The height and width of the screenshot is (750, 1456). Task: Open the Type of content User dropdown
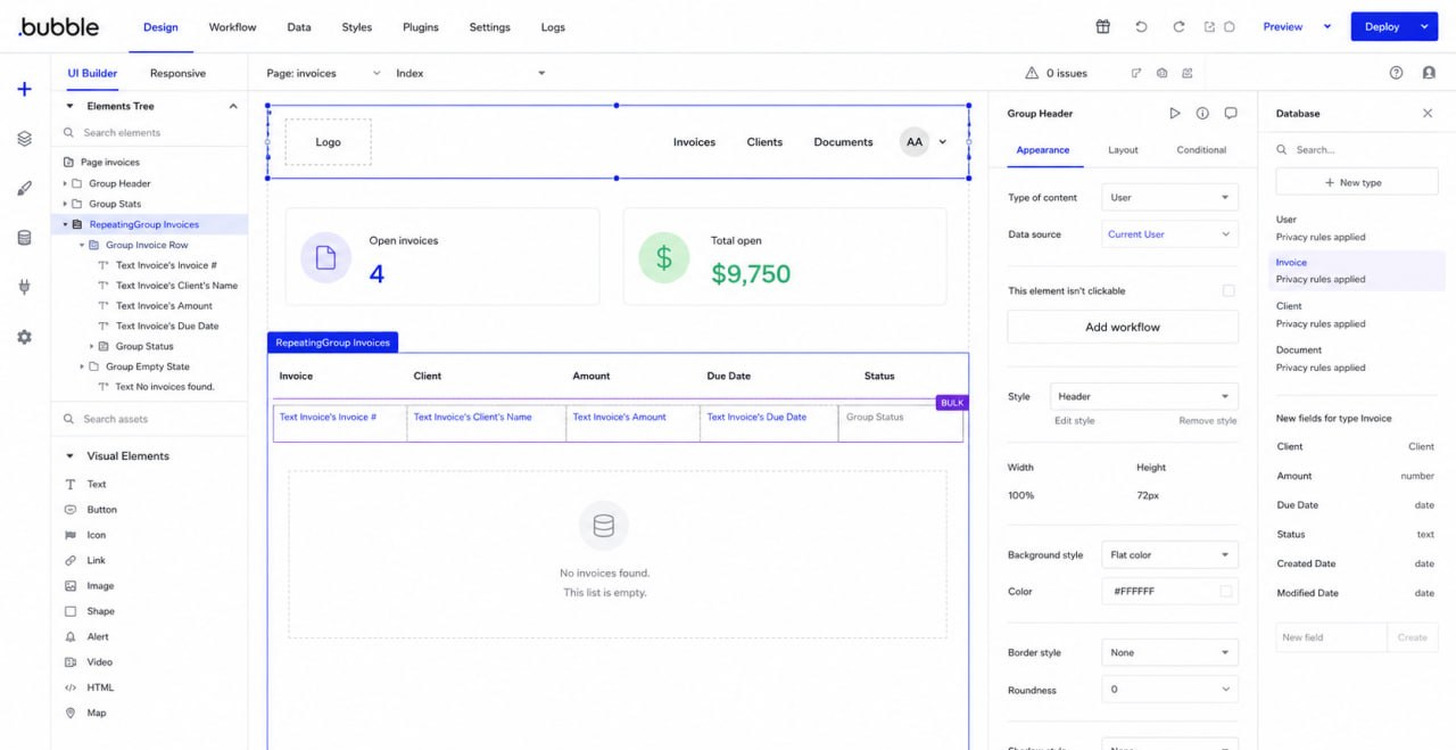(1169, 198)
